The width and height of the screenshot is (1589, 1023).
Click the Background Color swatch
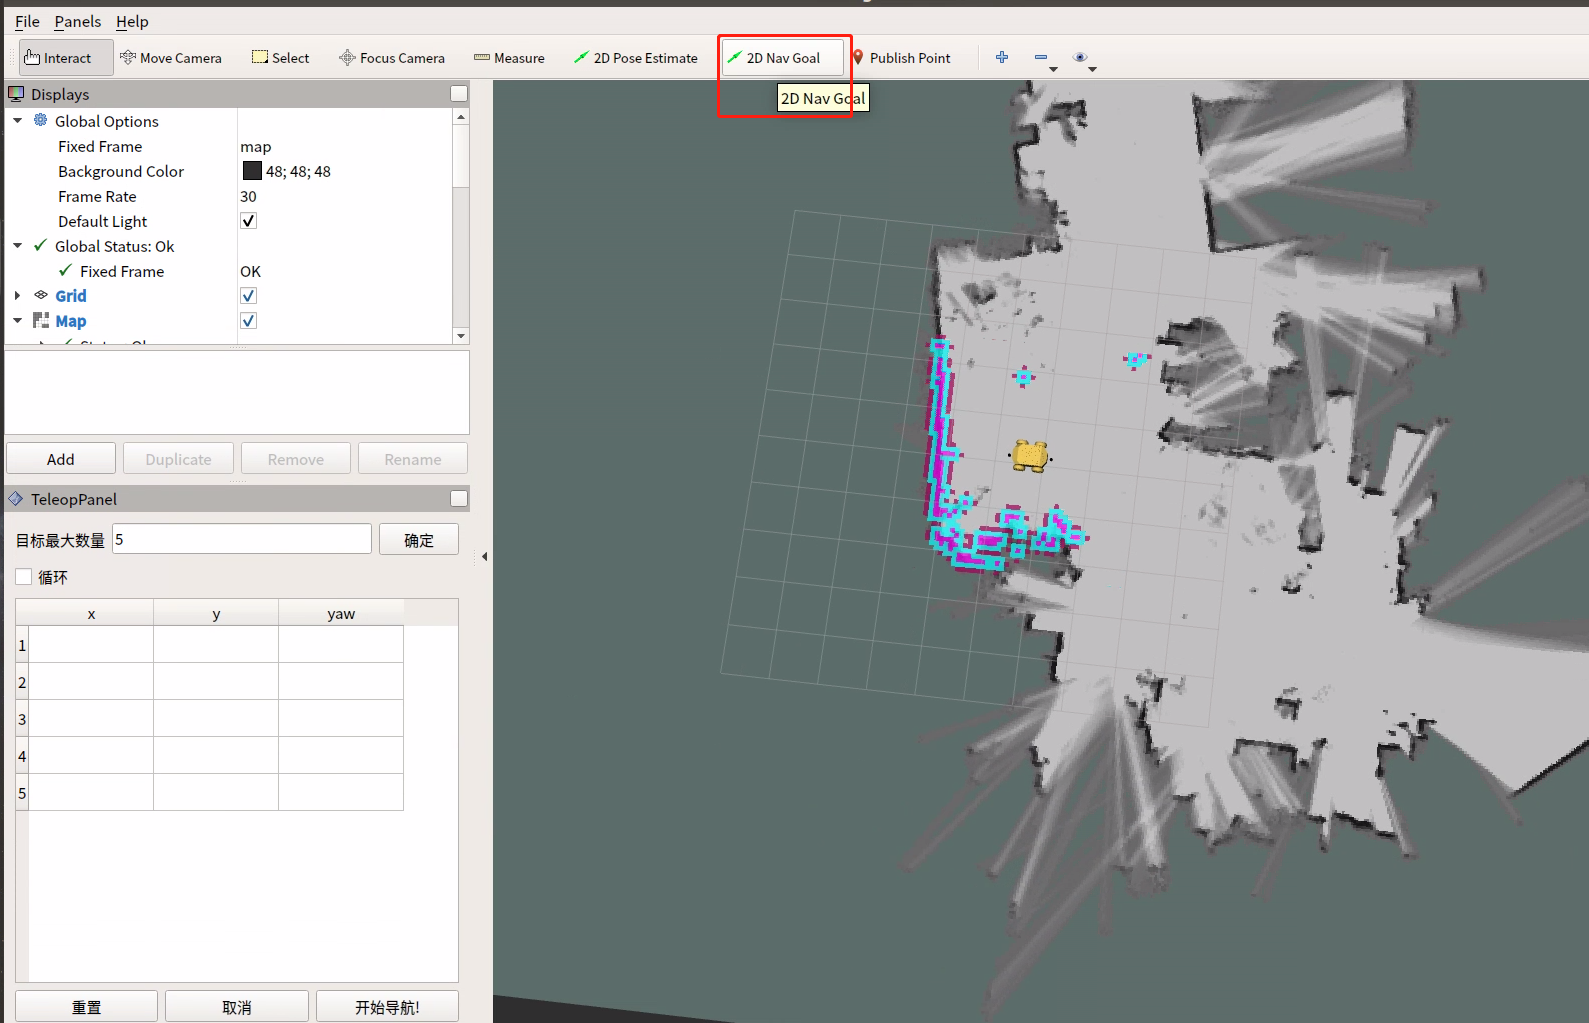coord(252,171)
